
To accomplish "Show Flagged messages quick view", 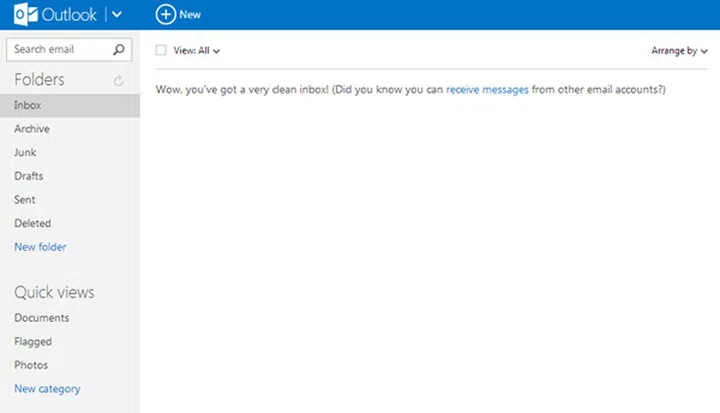I will (33, 342).
